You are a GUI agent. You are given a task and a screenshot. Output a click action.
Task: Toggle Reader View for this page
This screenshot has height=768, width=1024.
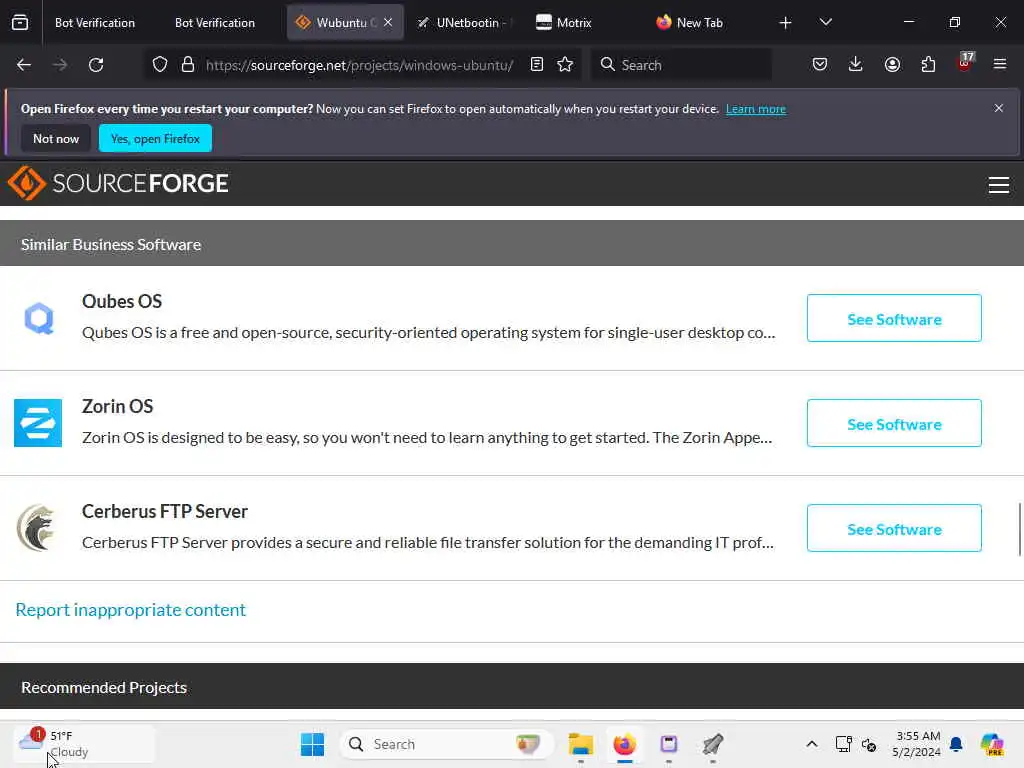[x=537, y=65]
